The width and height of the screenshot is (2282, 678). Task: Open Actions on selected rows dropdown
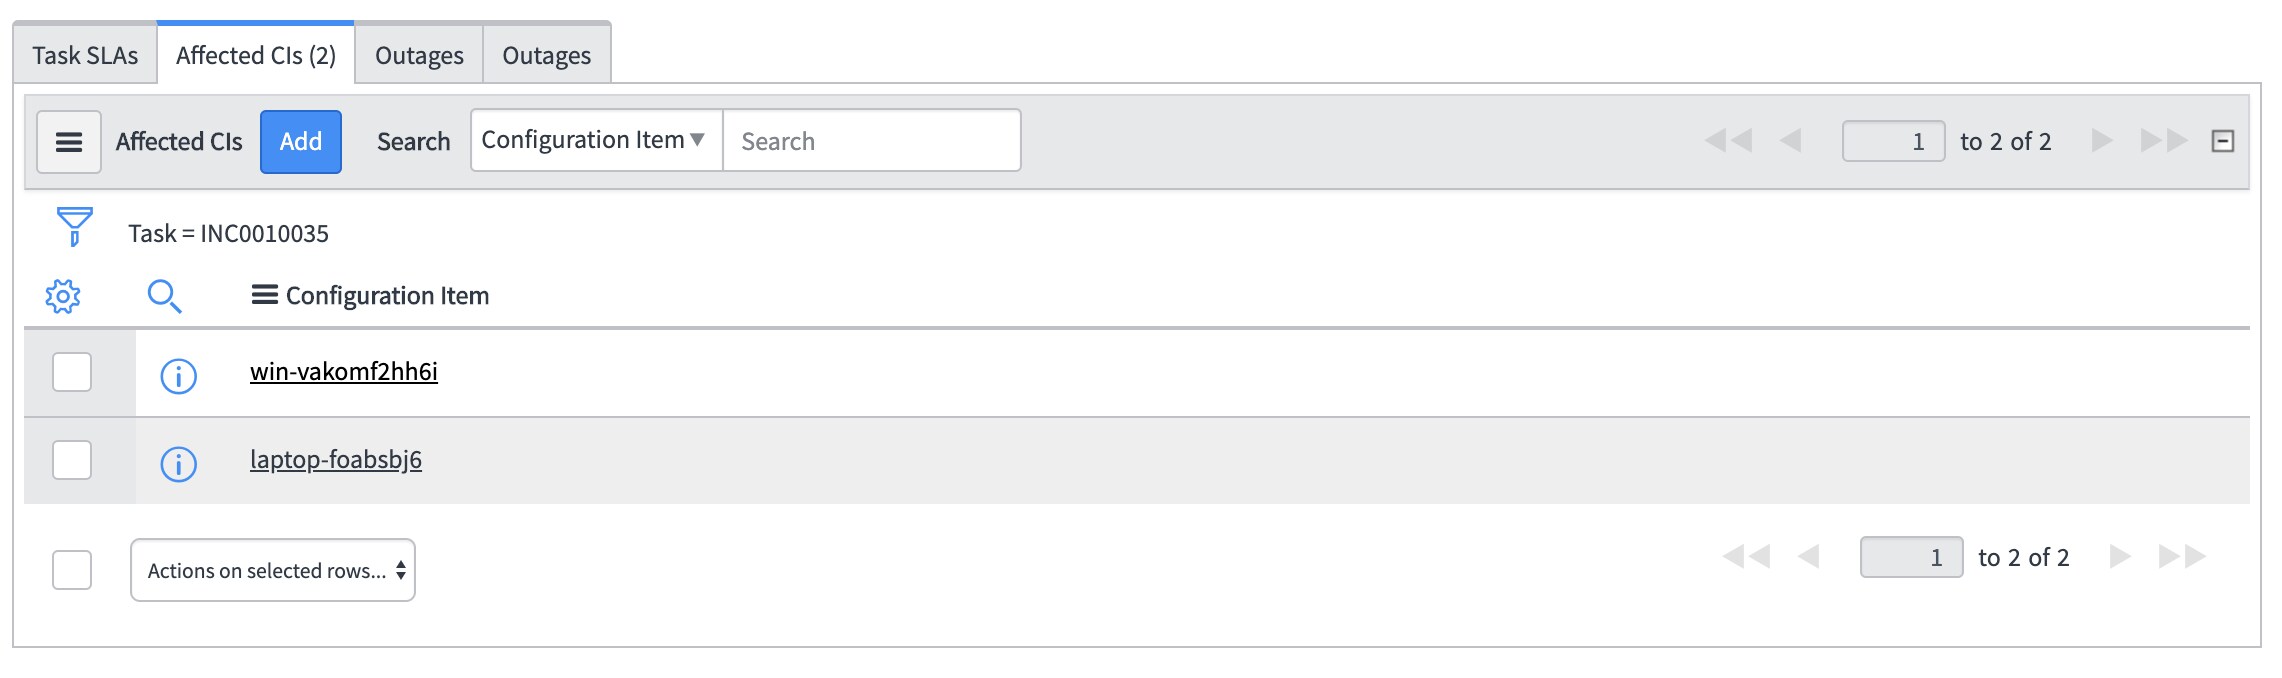(273, 570)
